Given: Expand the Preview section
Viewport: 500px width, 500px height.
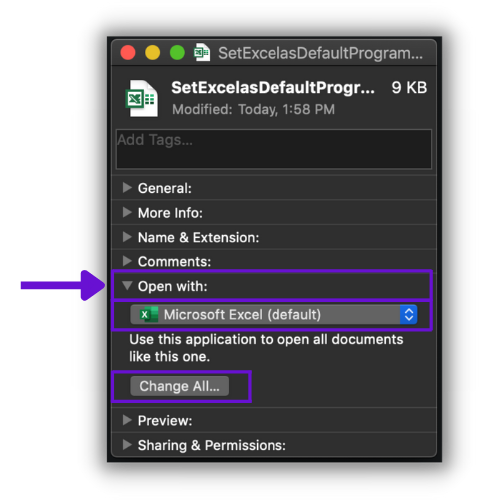Looking at the screenshot, I should pyautogui.click(x=127, y=420).
